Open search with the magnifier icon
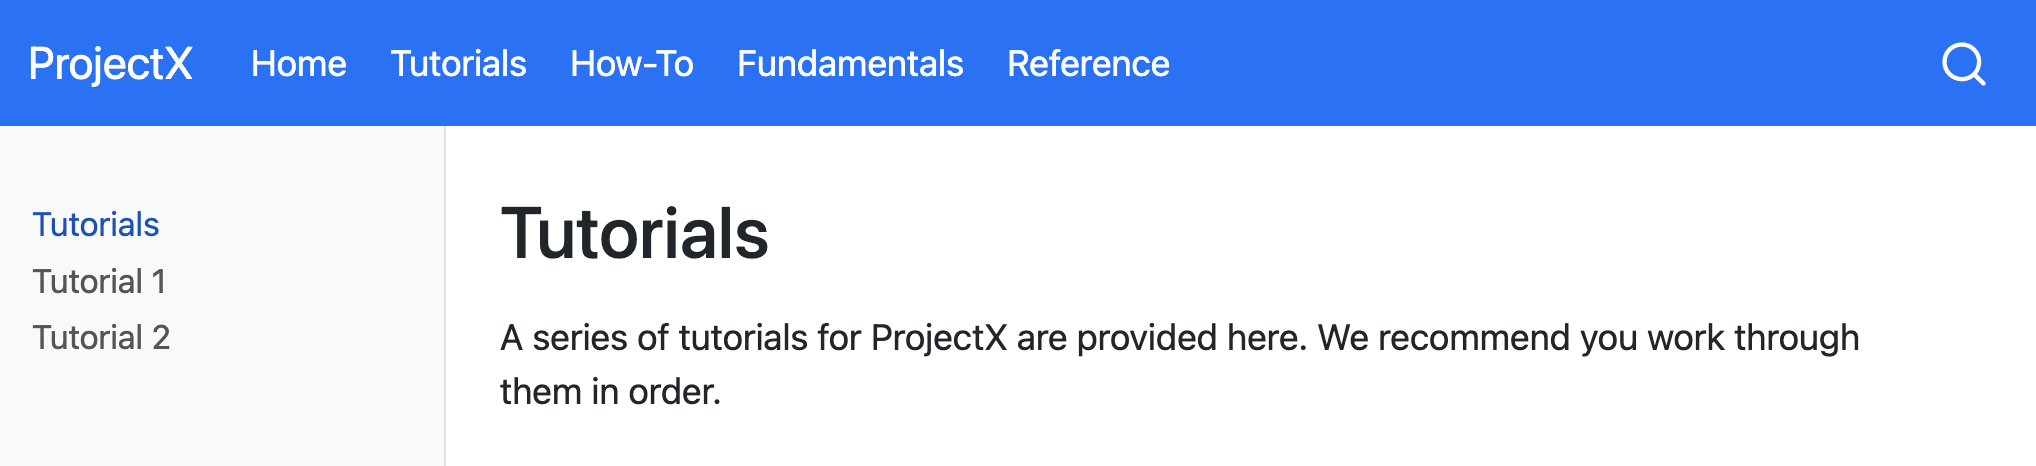Screen dimensions: 2036x466 (x=1963, y=64)
